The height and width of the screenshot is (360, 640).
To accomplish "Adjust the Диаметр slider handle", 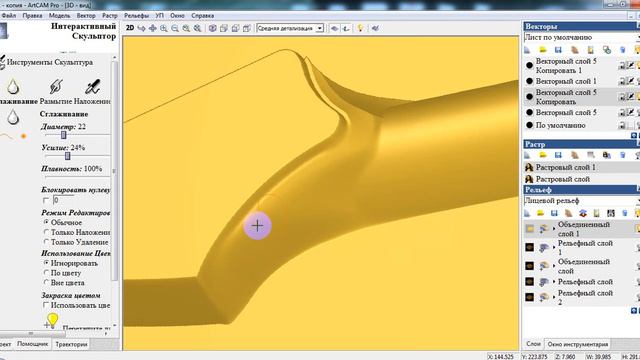I will [63, 135].
